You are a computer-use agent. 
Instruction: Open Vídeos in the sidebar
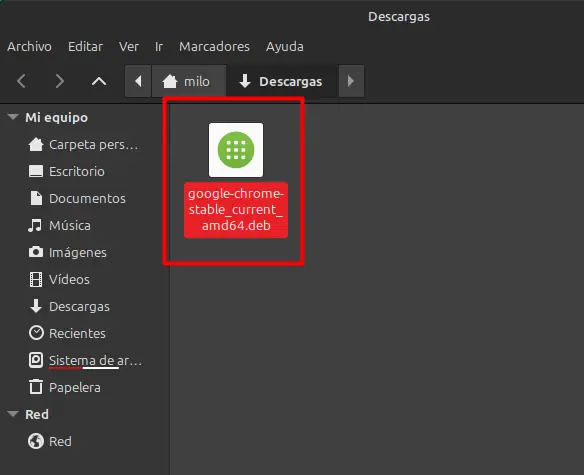[69, 279]
